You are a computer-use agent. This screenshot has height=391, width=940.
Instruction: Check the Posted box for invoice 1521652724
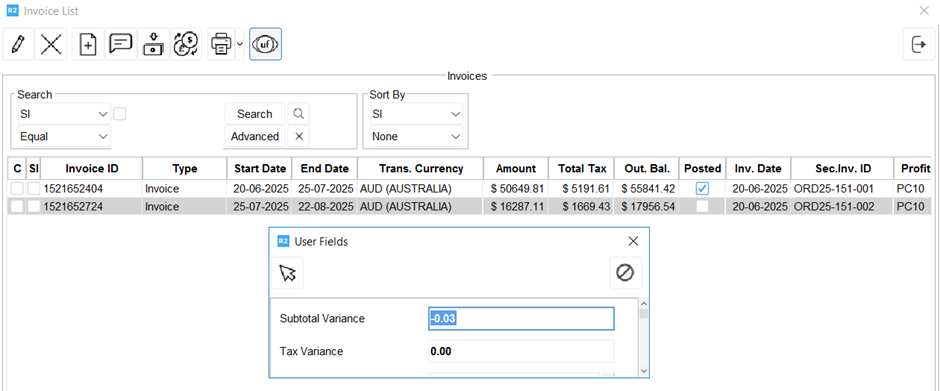(703, 207)
